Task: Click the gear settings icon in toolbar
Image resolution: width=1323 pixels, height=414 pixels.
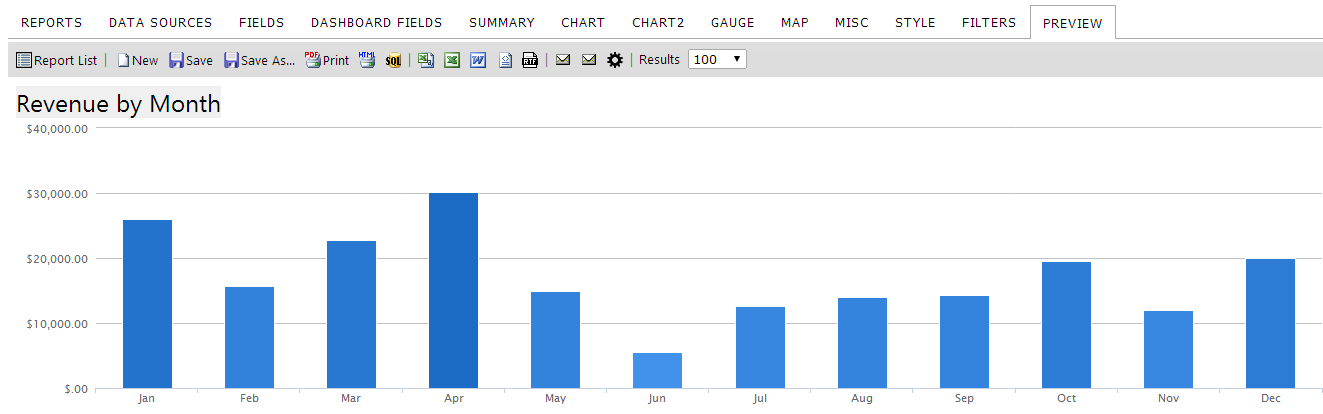Action: point(615,60)
